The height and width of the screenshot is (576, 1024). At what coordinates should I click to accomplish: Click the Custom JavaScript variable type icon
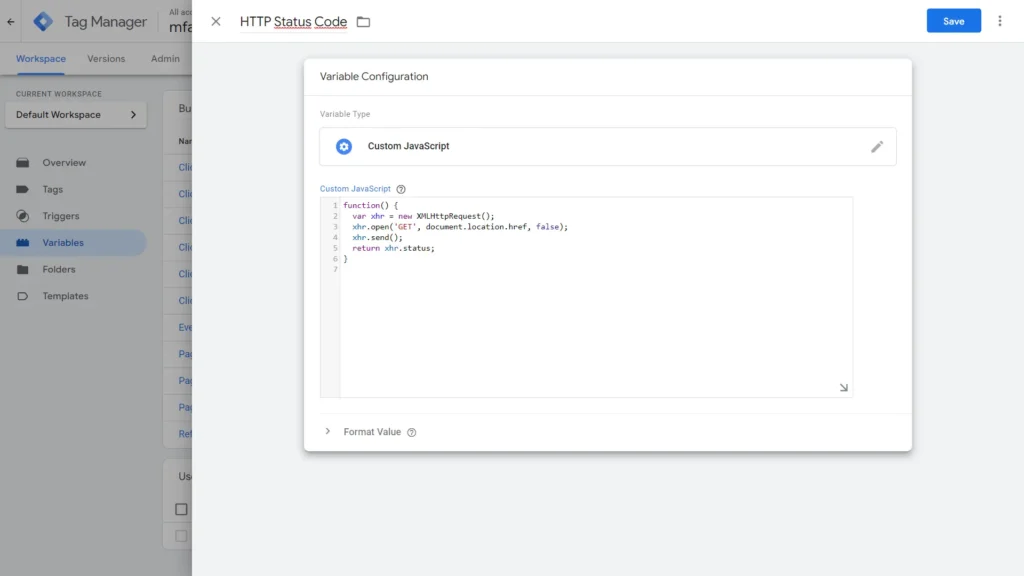coord(344,146)
